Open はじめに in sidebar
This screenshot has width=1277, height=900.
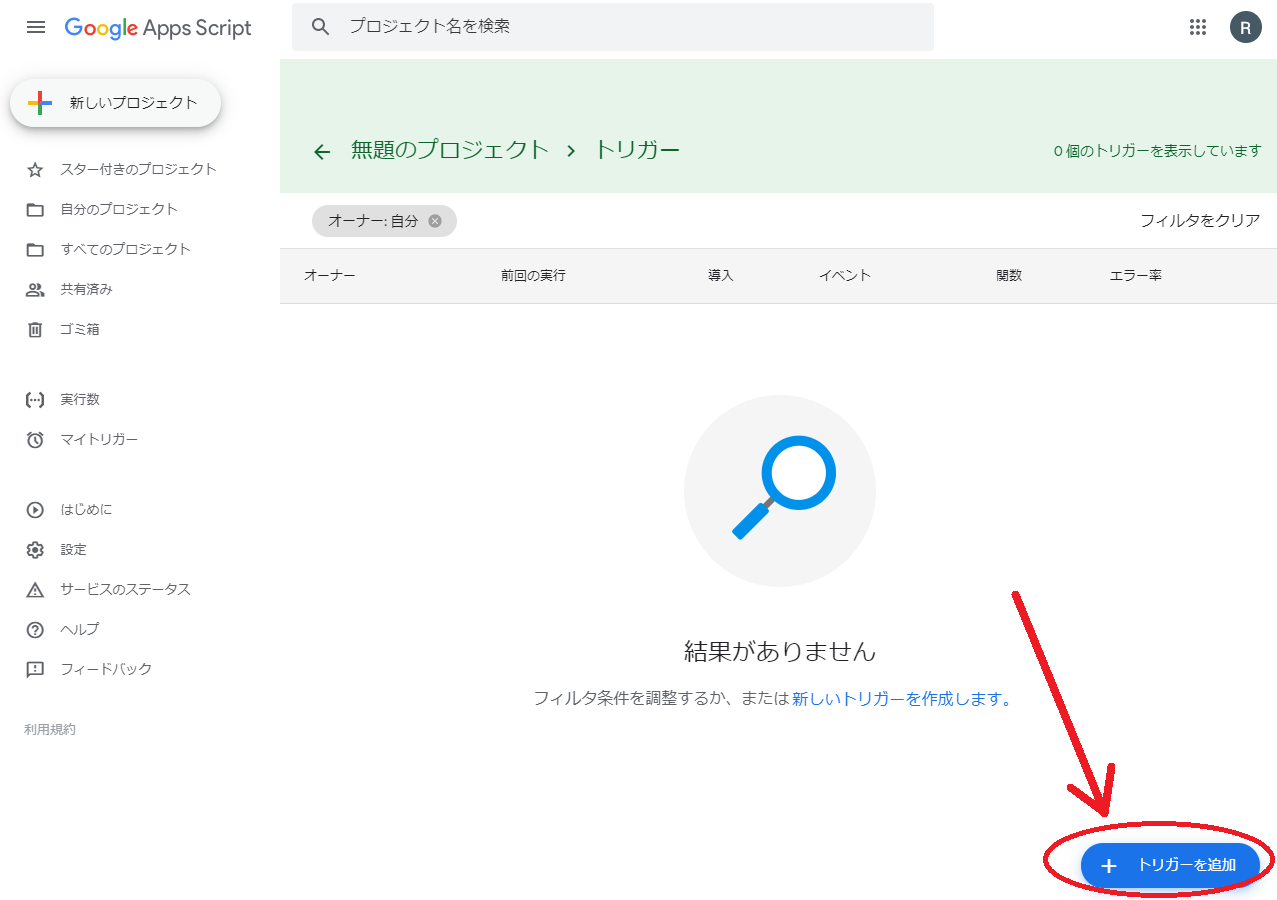86,509
